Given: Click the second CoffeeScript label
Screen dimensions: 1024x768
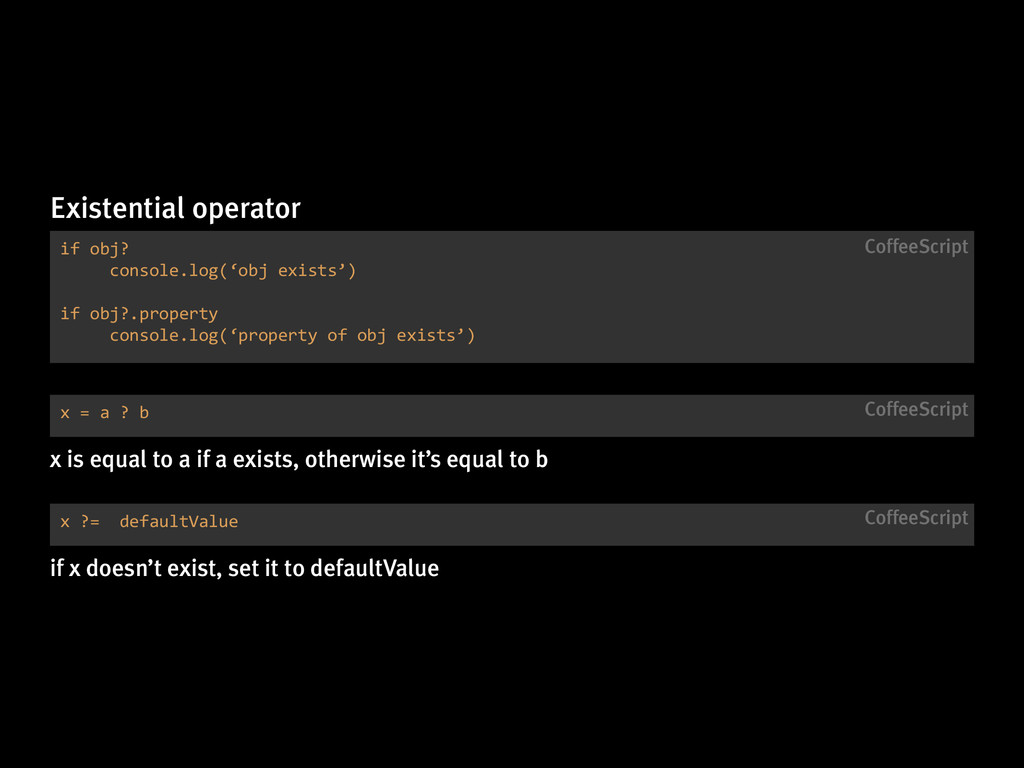Looking at the screenshot, I should pos(916,409).
